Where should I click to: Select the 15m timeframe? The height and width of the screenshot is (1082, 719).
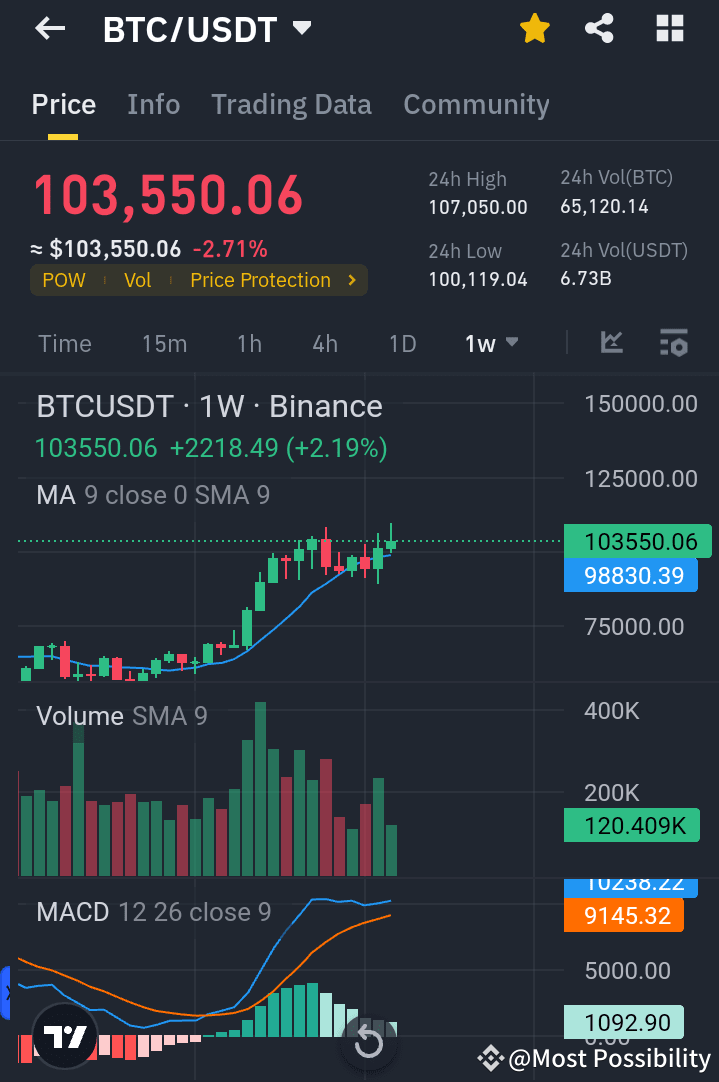pos(164,344)
